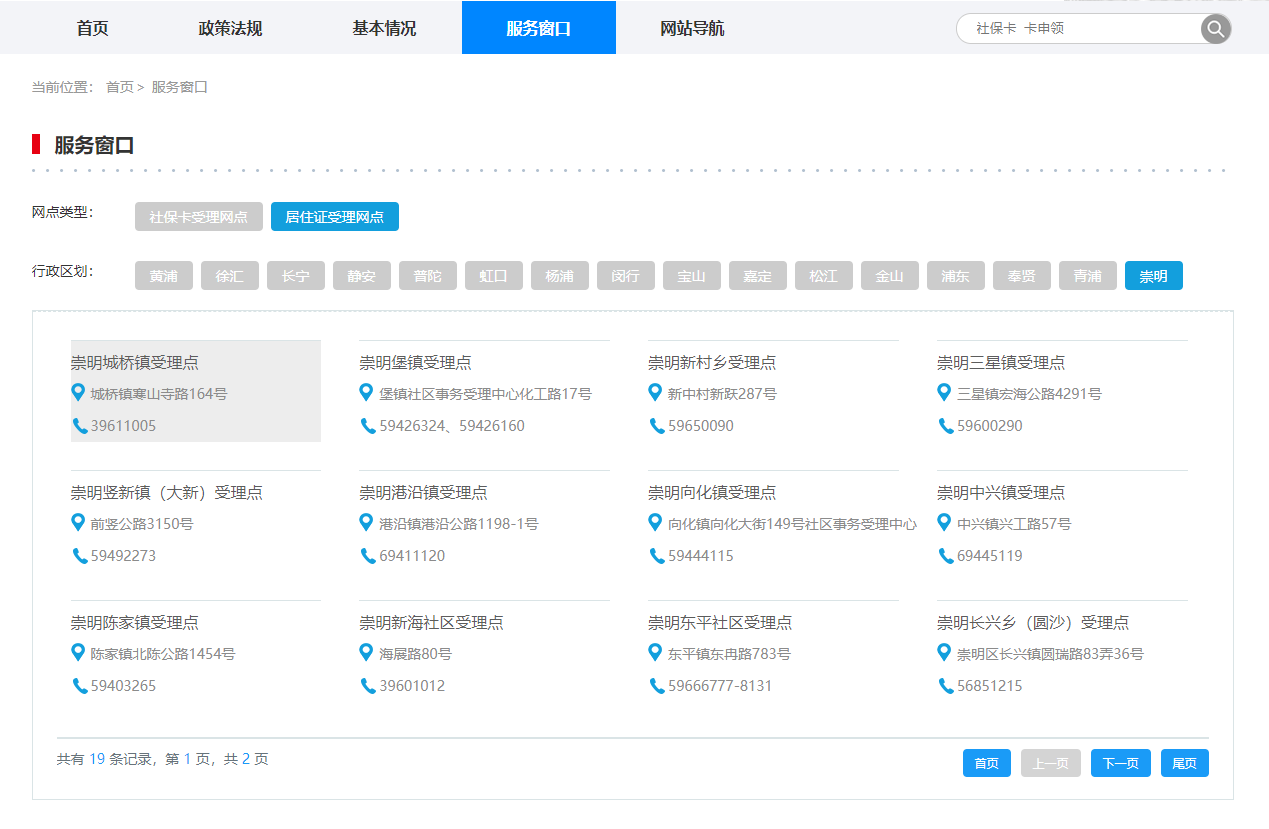The width and height of the screenshot is (1269, 829).
Task: Click location pin for 海晨路80号
Action: tap(367, 653)
